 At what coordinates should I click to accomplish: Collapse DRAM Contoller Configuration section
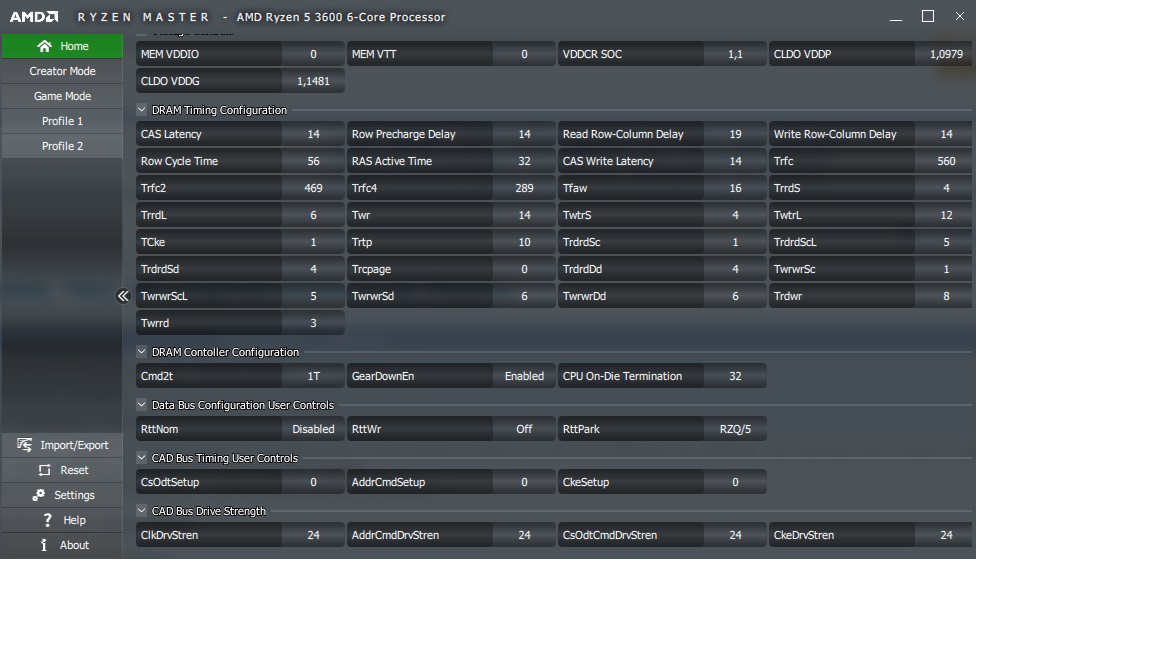(x=142, y=352)
